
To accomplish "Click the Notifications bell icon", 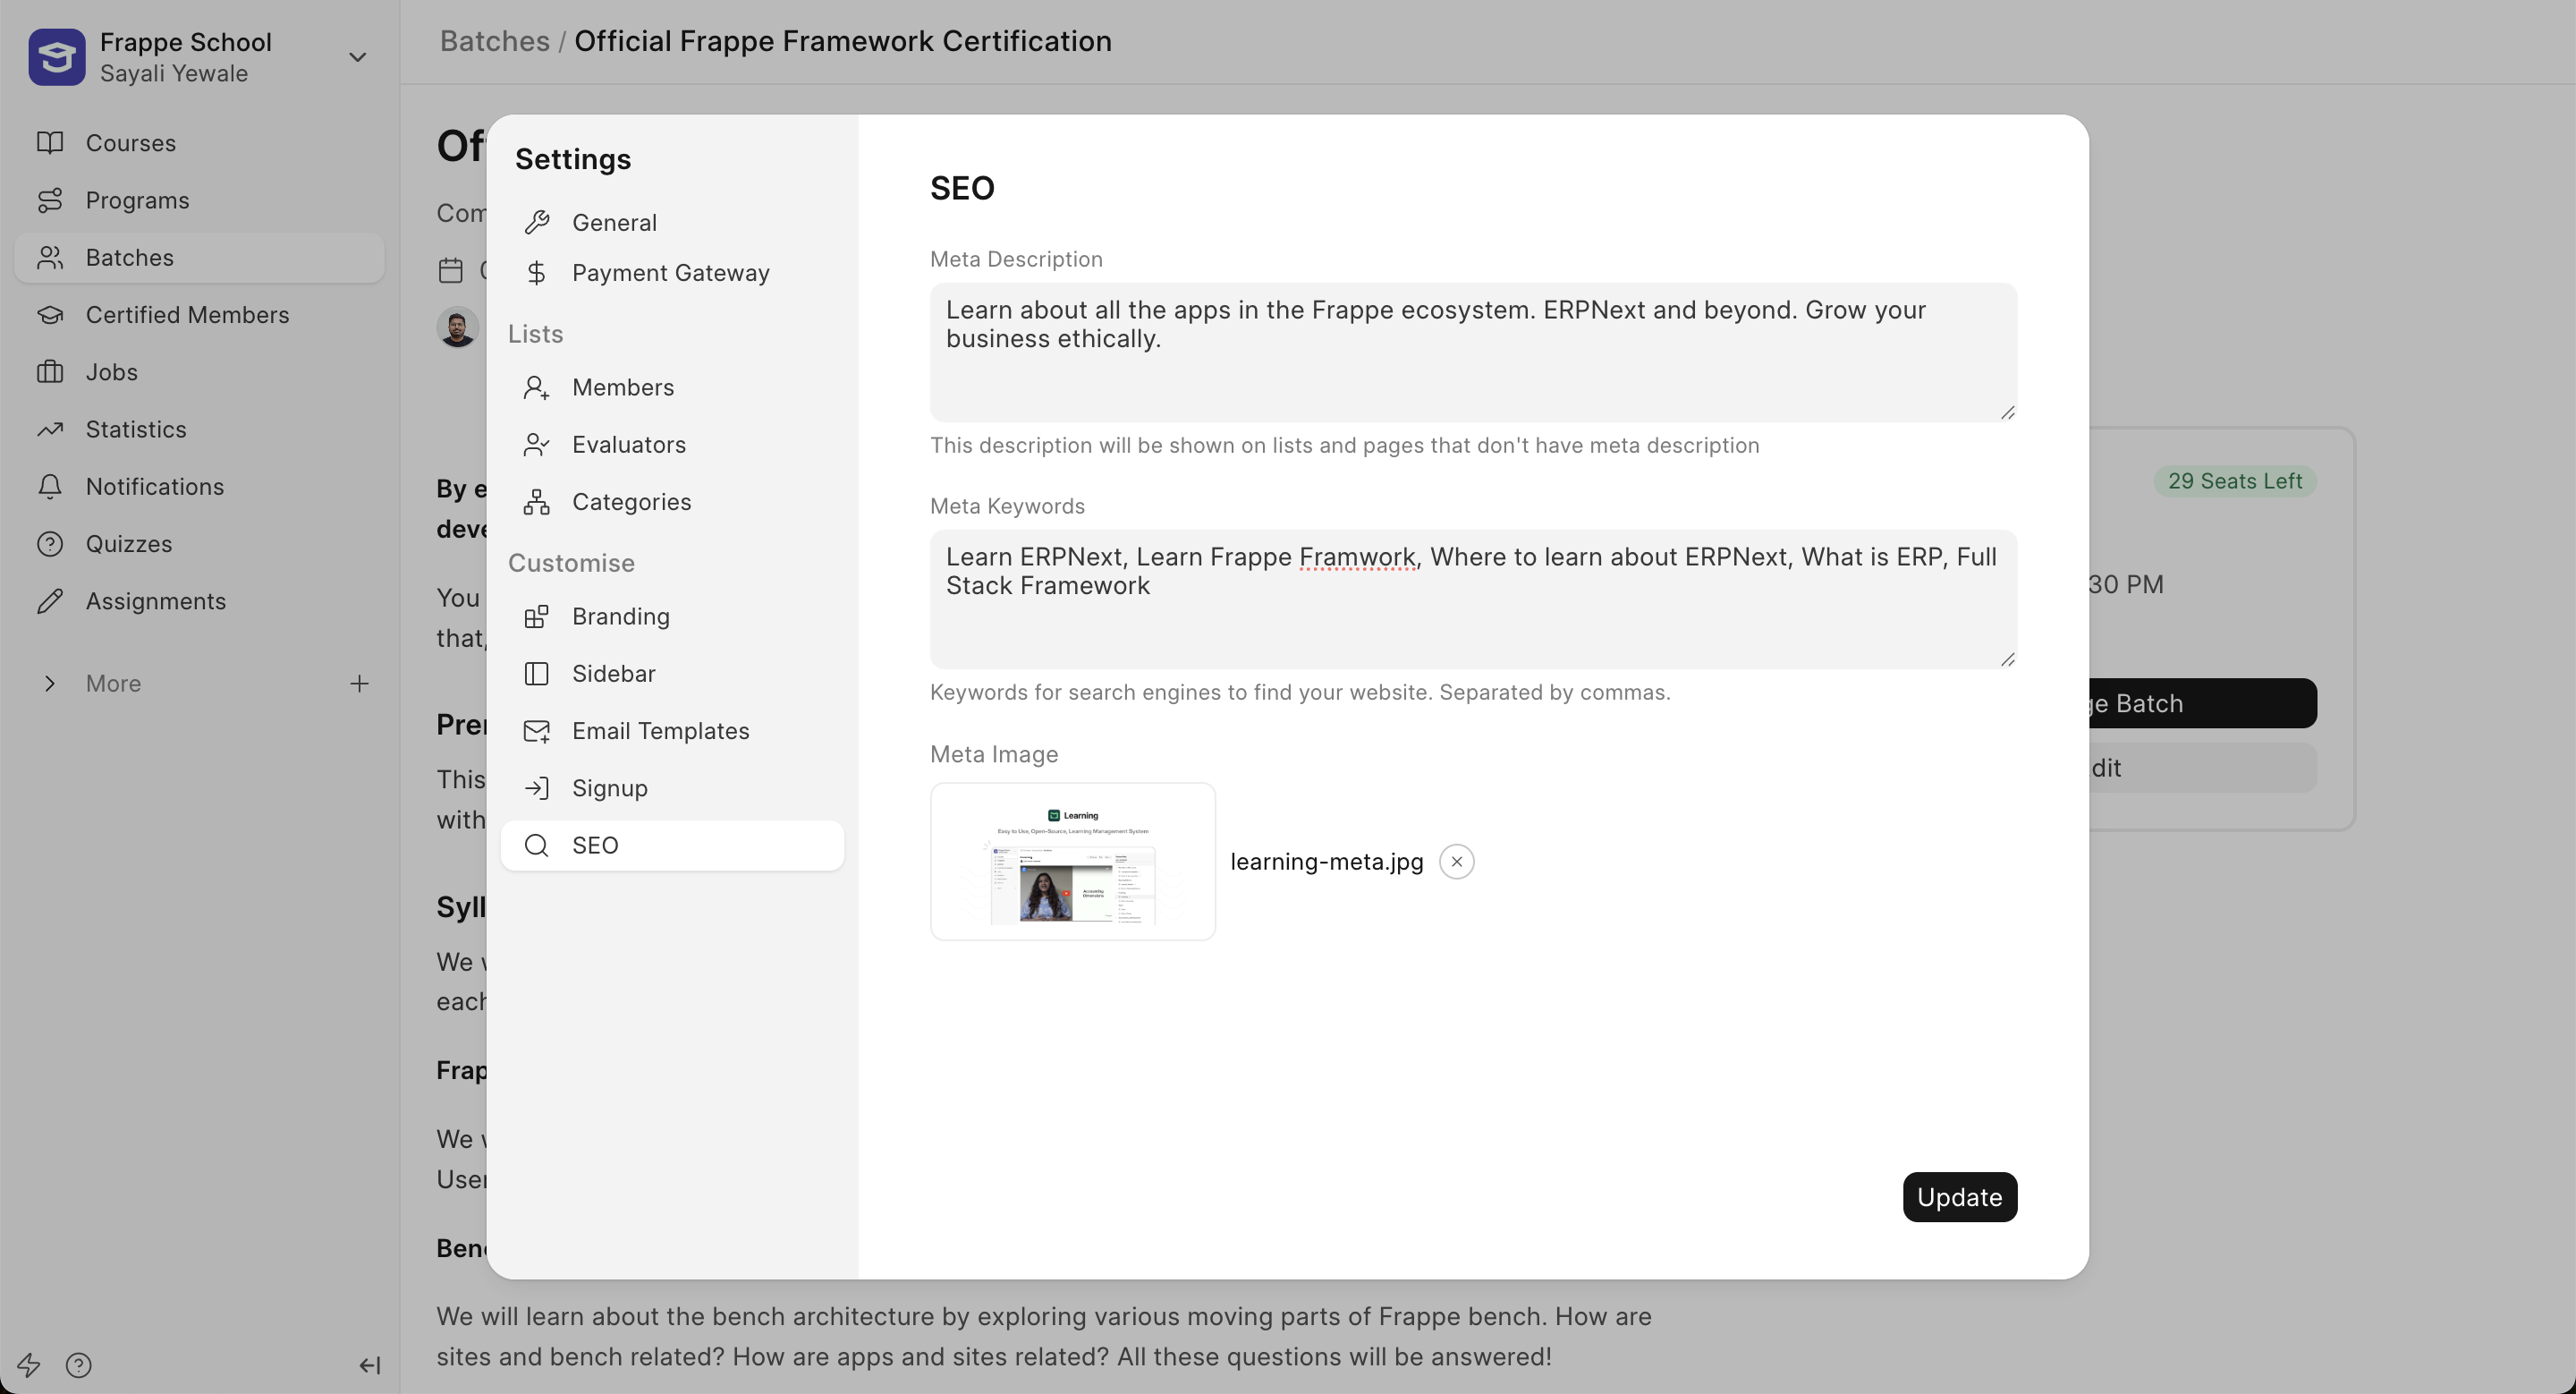I will [50, 486].
